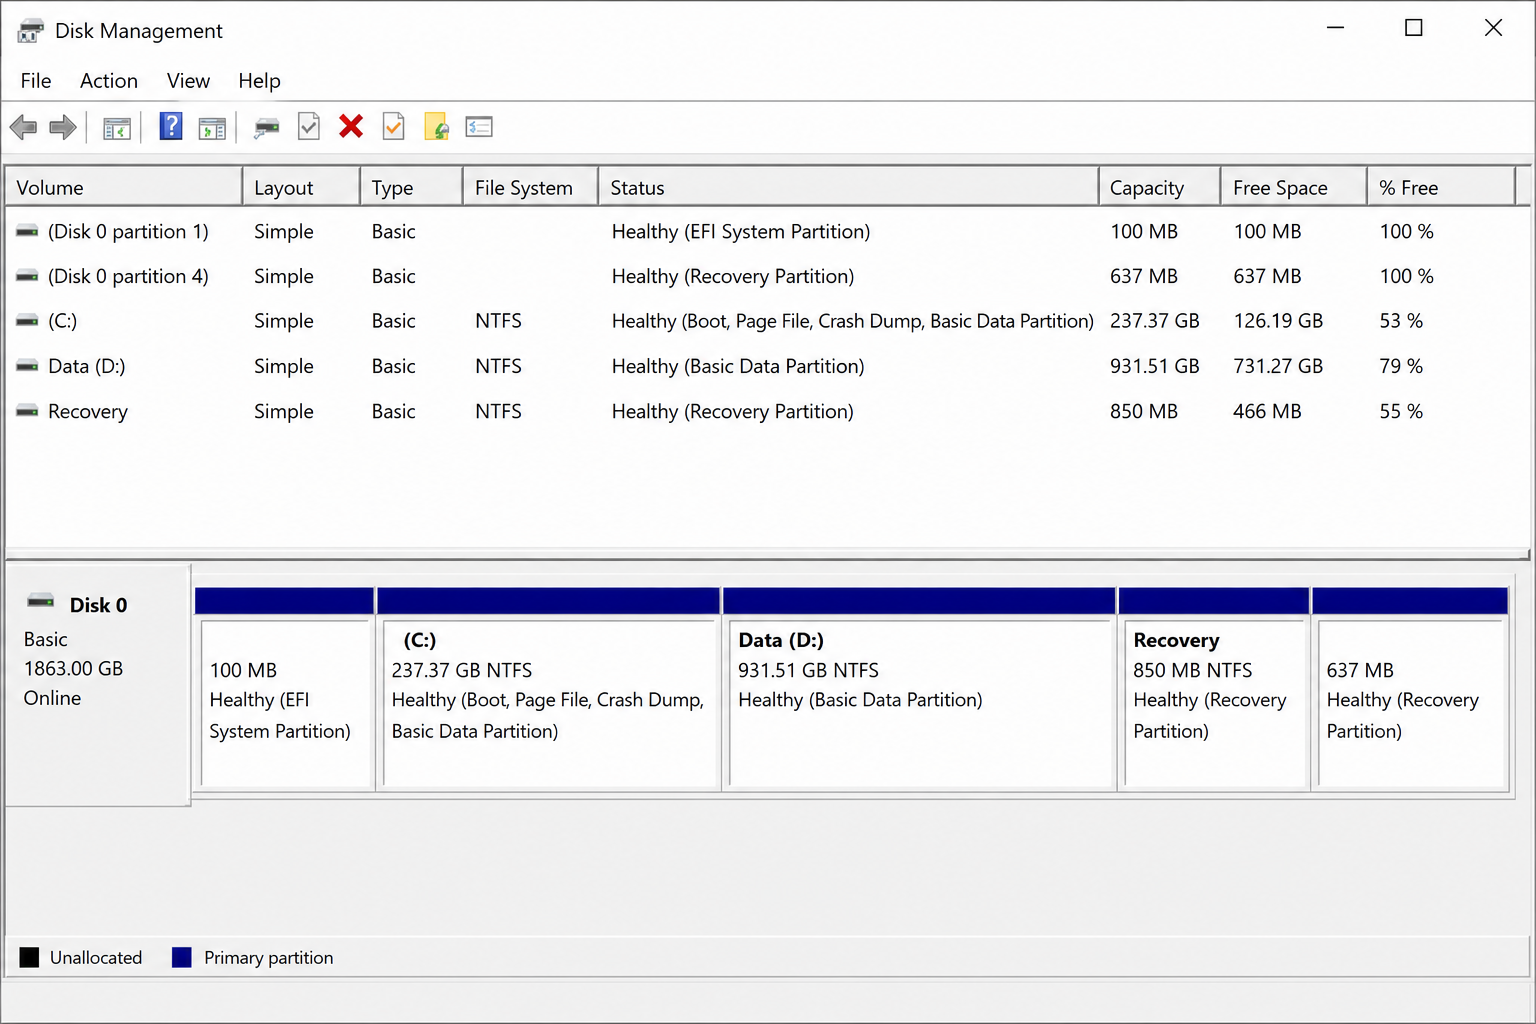Select the (C:) partition block in Disk 0 map
The width and height of the screenshot is (1536, 1024).
pos(549,689)
